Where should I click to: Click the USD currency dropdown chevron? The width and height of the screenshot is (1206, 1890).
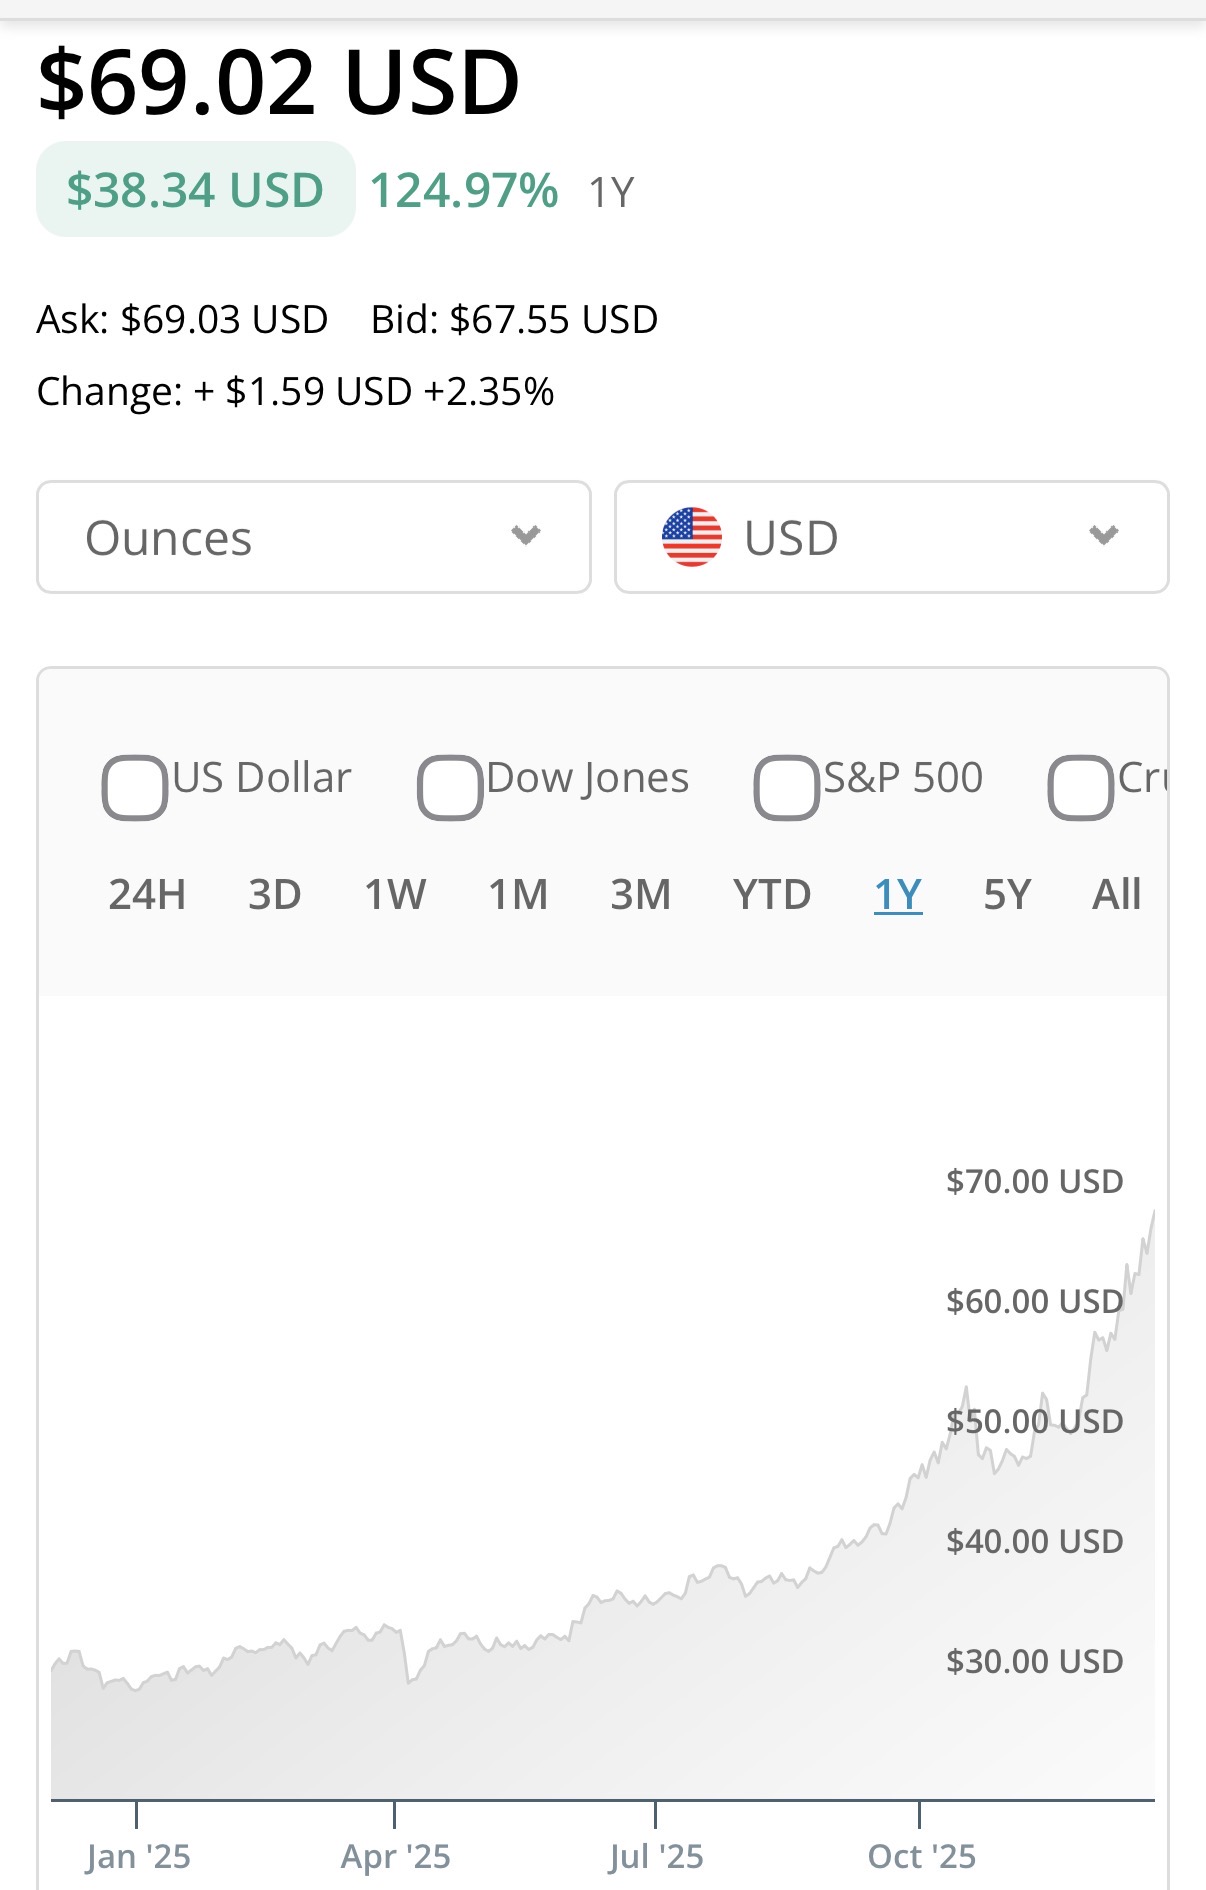click(x=1103, y=536)
